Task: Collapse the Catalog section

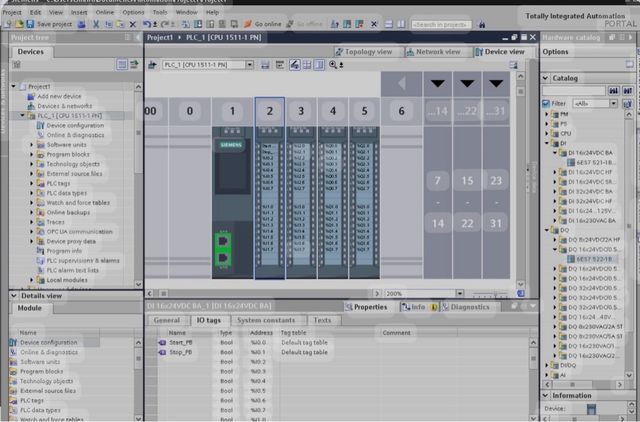Action: point(545,78)
